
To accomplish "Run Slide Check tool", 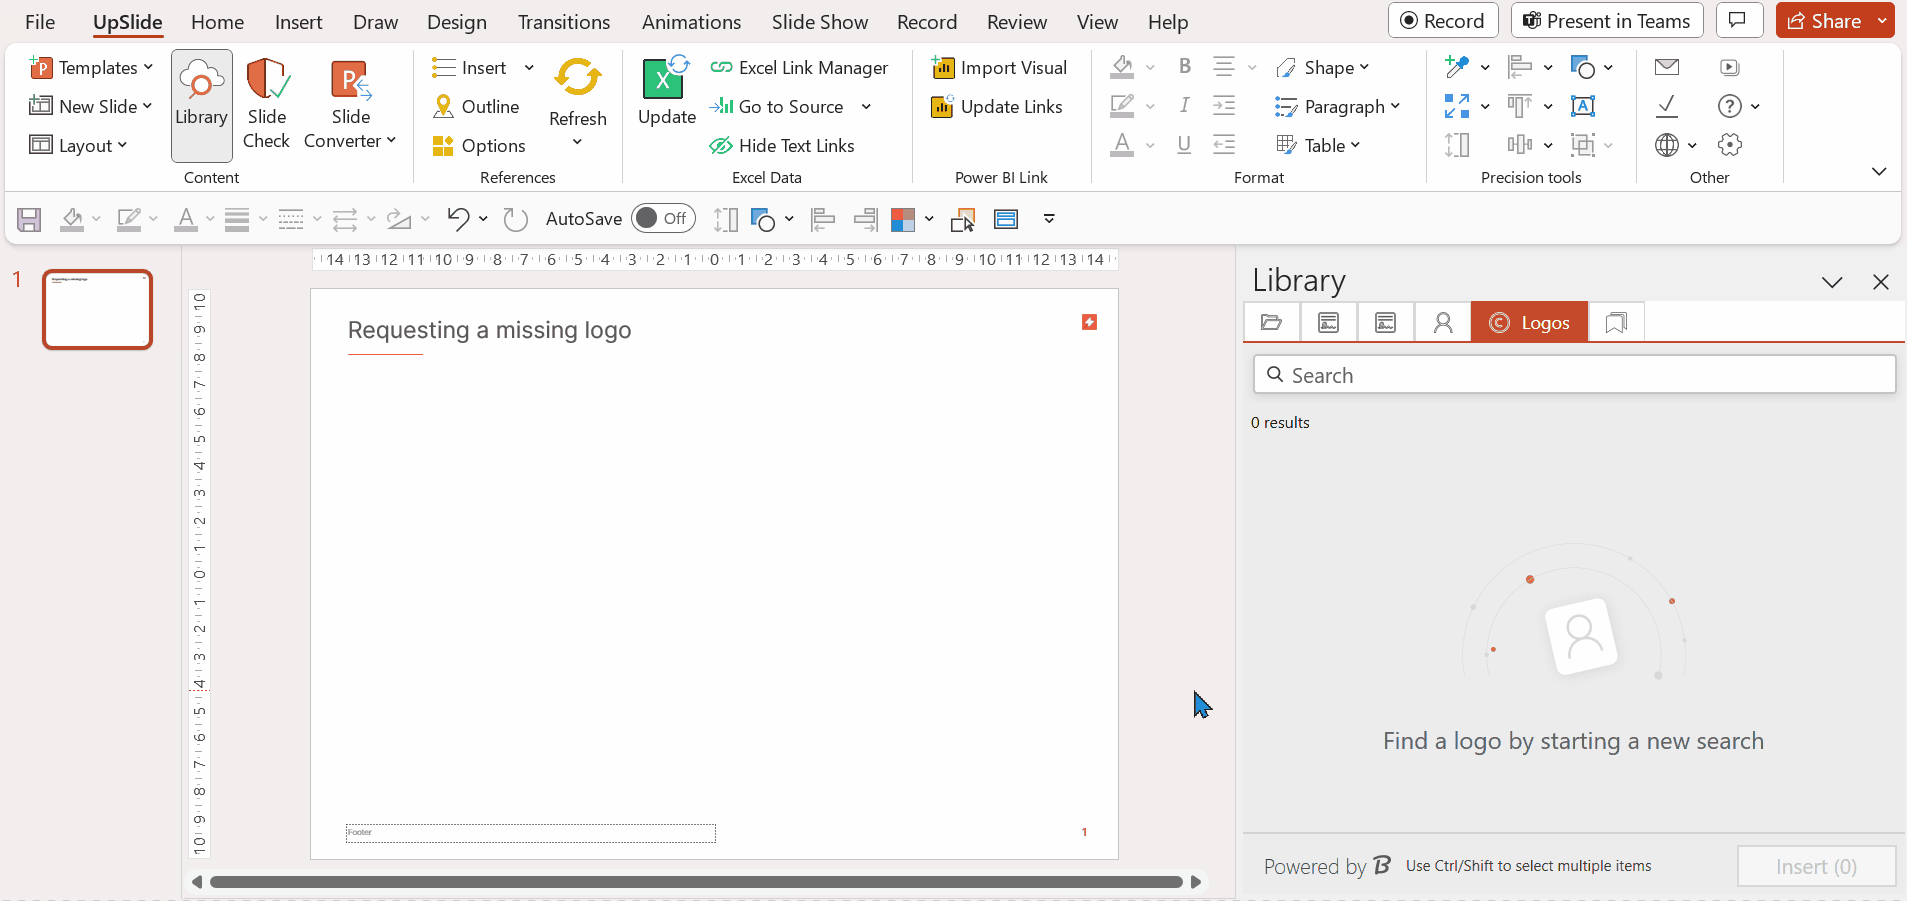I will (x=267, y=105).
